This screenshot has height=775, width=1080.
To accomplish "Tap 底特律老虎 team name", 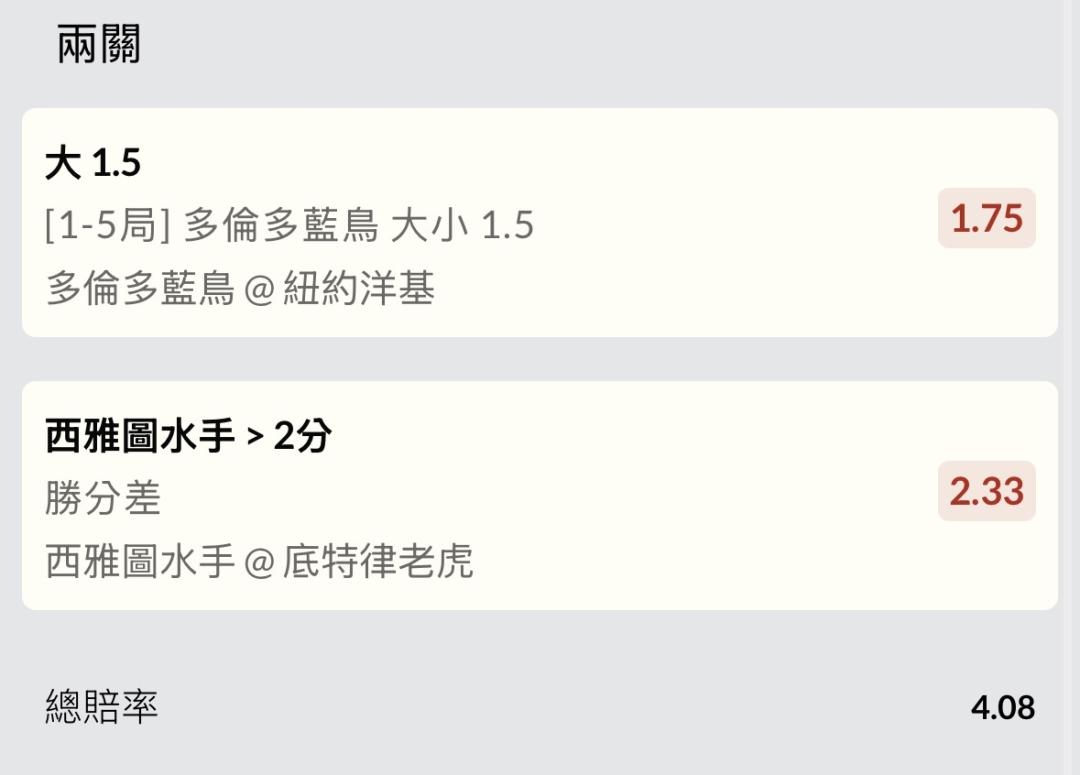I will (377, 562).
